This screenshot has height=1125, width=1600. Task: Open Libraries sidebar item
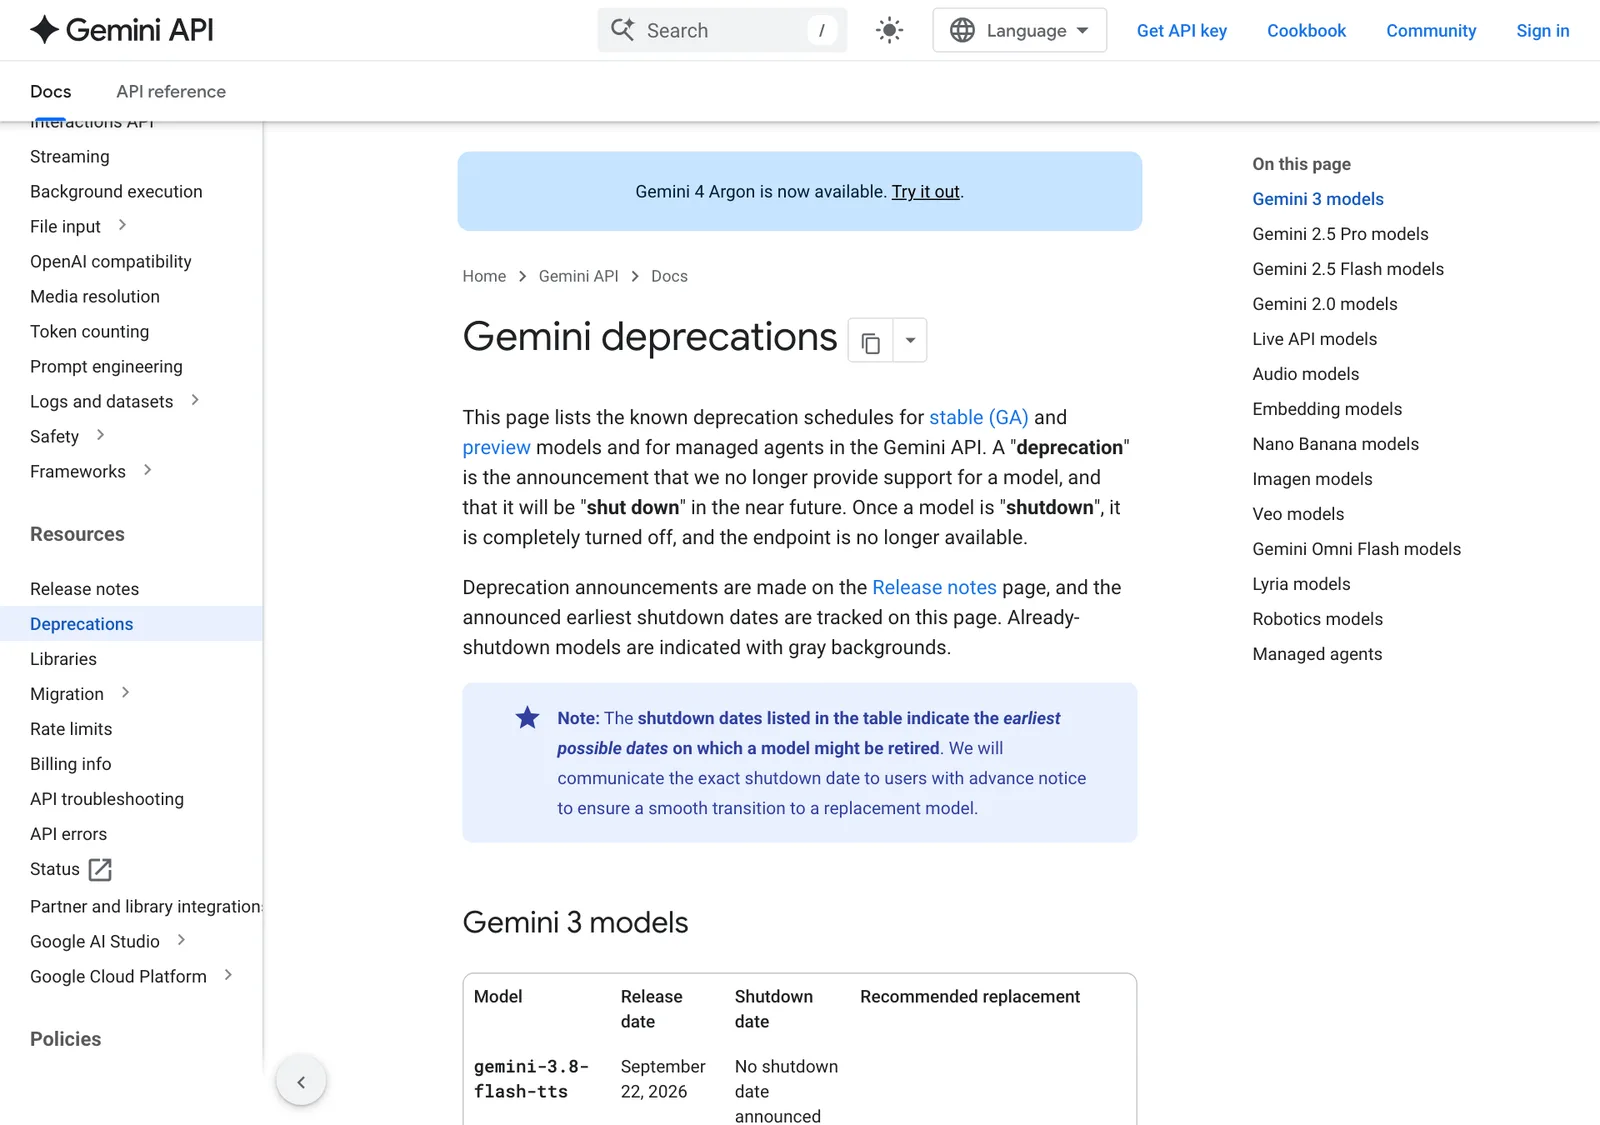pos(63,659)
